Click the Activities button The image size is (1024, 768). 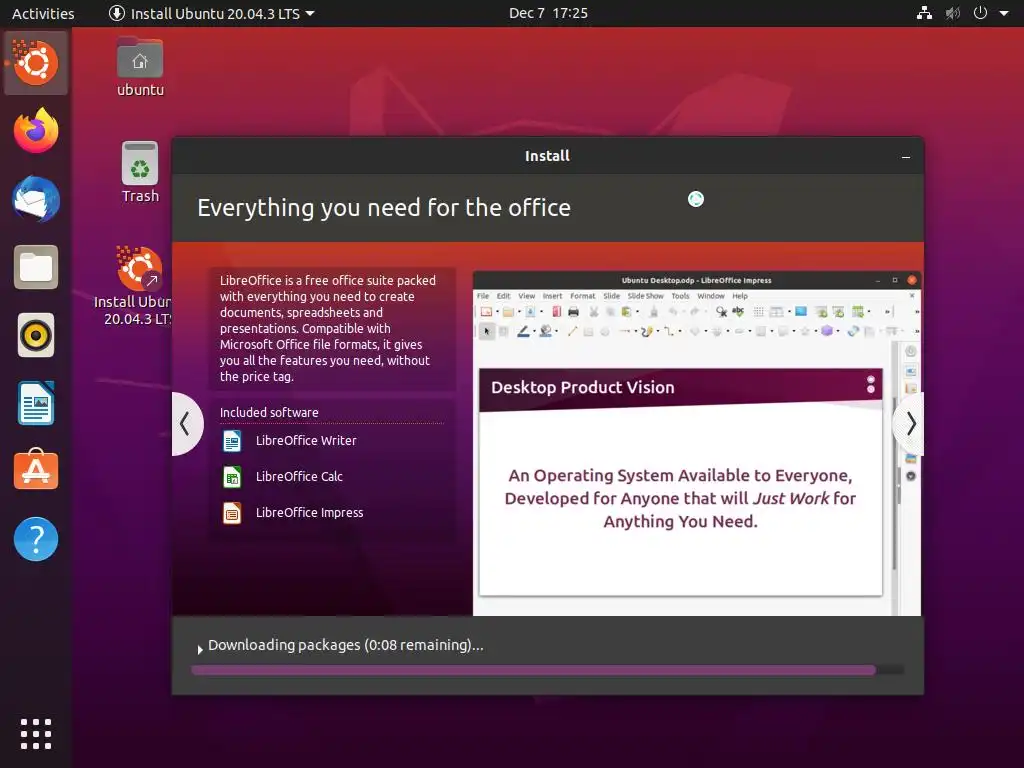tap(43, 13)
